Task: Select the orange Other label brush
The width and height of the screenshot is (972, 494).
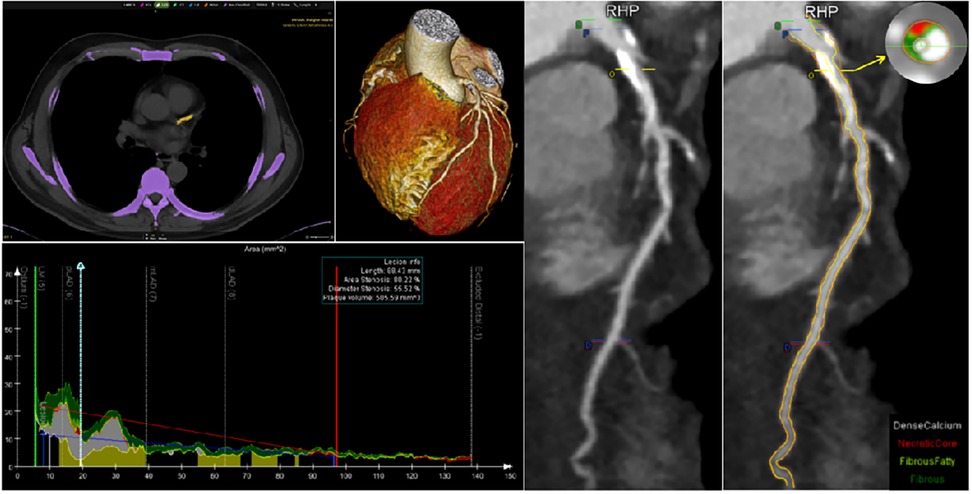Action: (211, 5)
